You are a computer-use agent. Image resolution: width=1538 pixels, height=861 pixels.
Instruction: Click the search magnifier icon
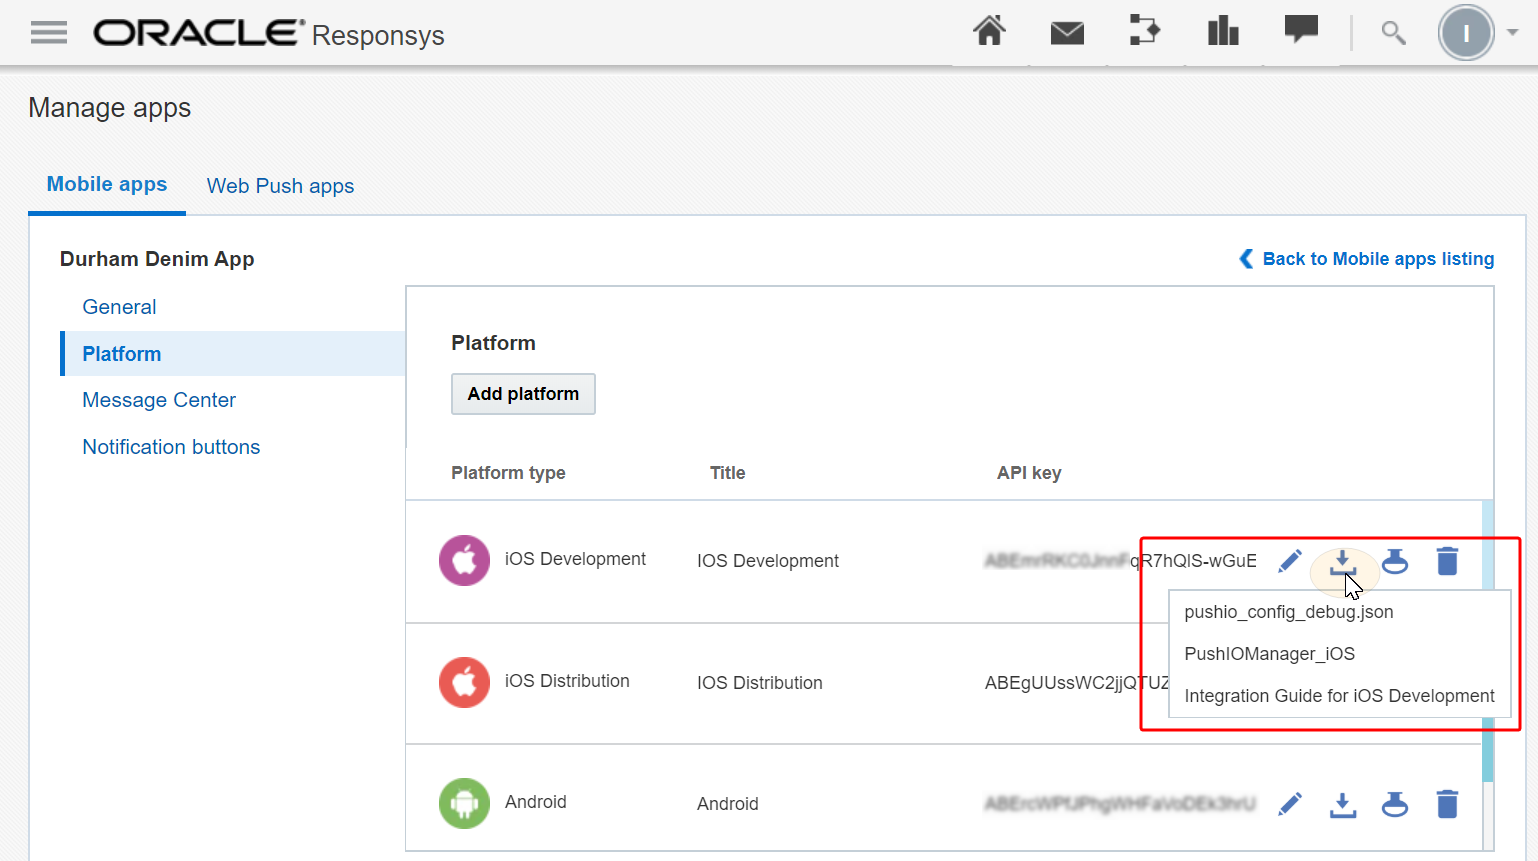pyautogui.click(x=1393, y=33)
